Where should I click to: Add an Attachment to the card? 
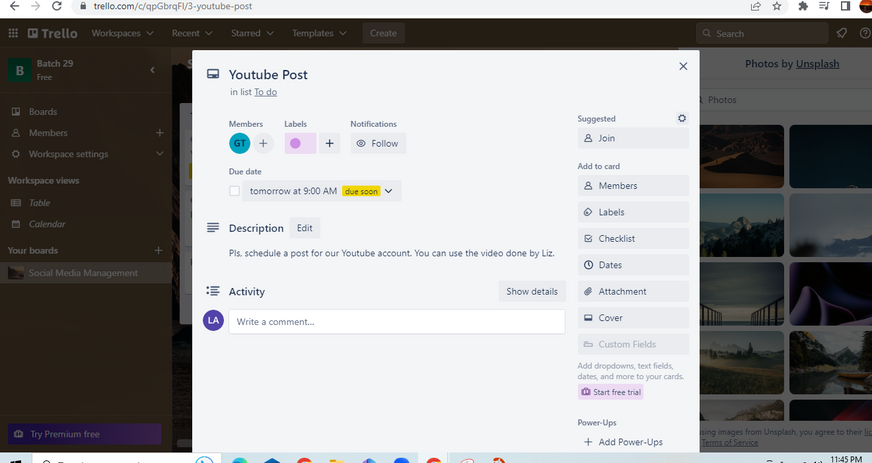[x=633, y=291]
